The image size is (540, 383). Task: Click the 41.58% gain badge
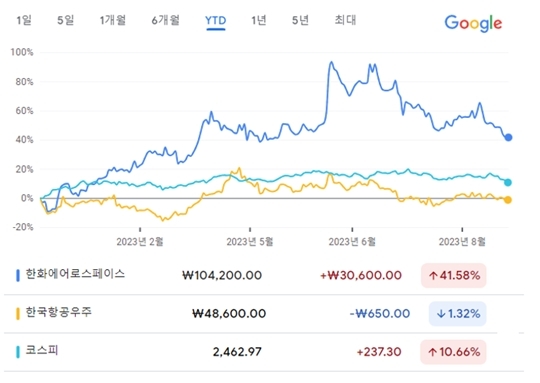click(454, 276)
